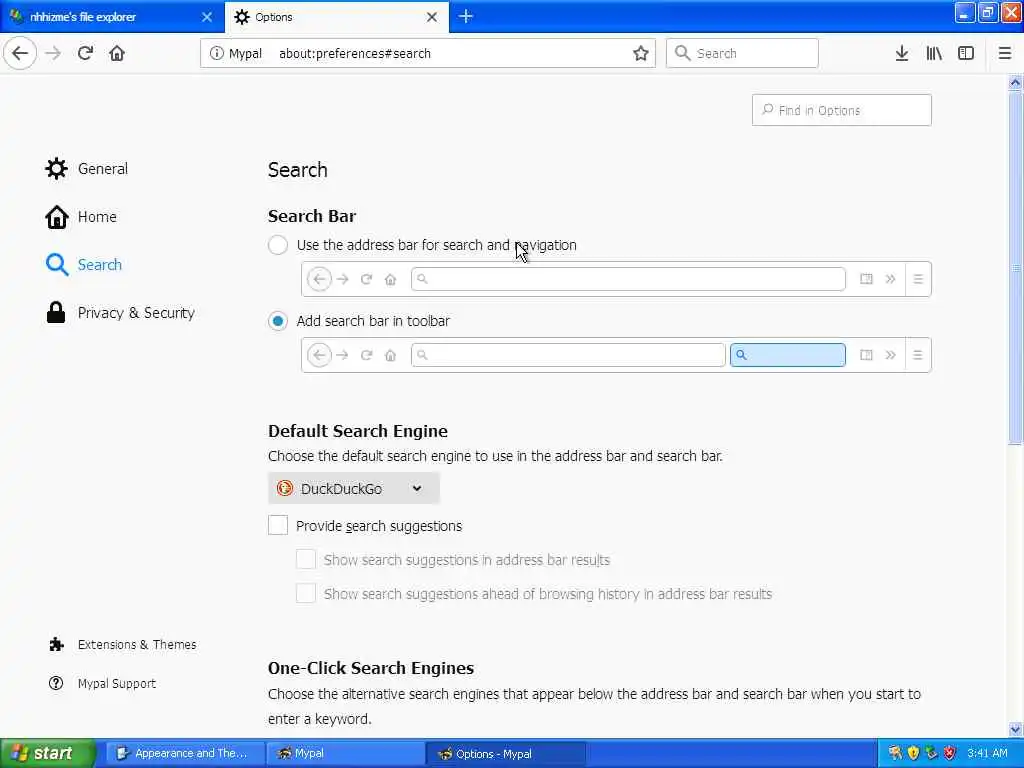Image resolution: width=1024 pixels, height=768 pixels.
Task: Toggle the sidebars icon in toolbar
Action: 966,54
